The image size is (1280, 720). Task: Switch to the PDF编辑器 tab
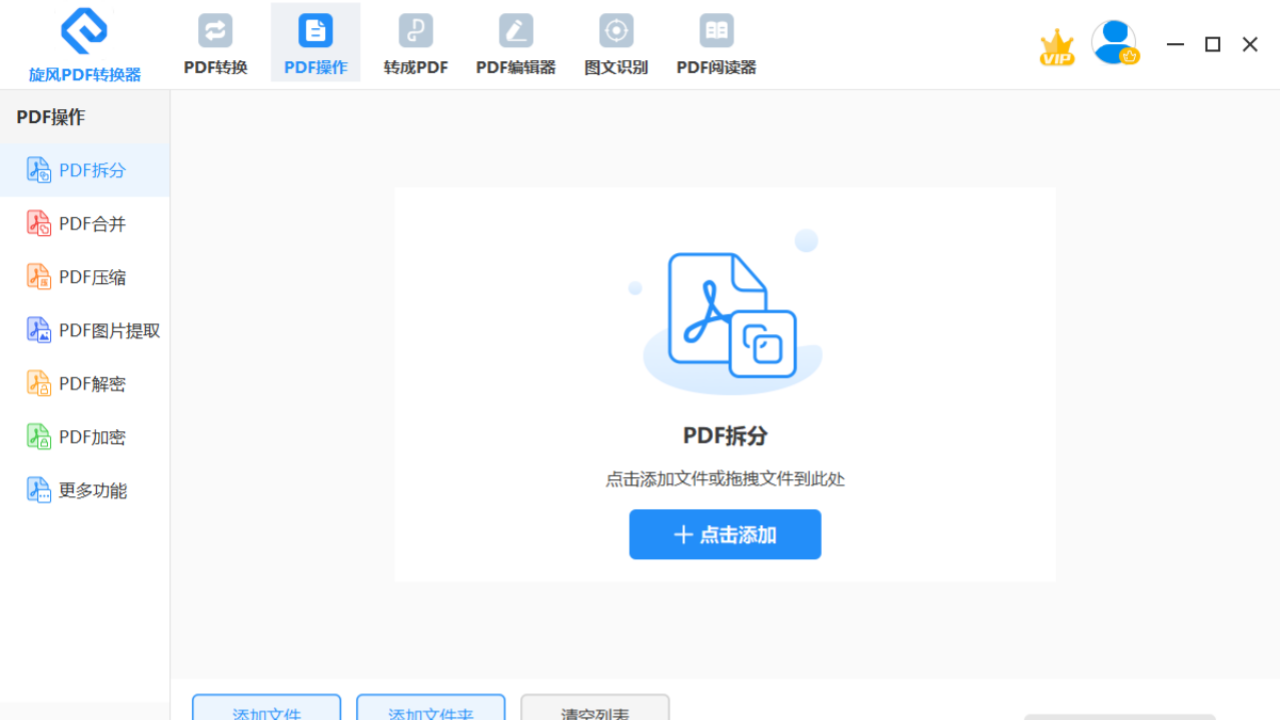515,42
